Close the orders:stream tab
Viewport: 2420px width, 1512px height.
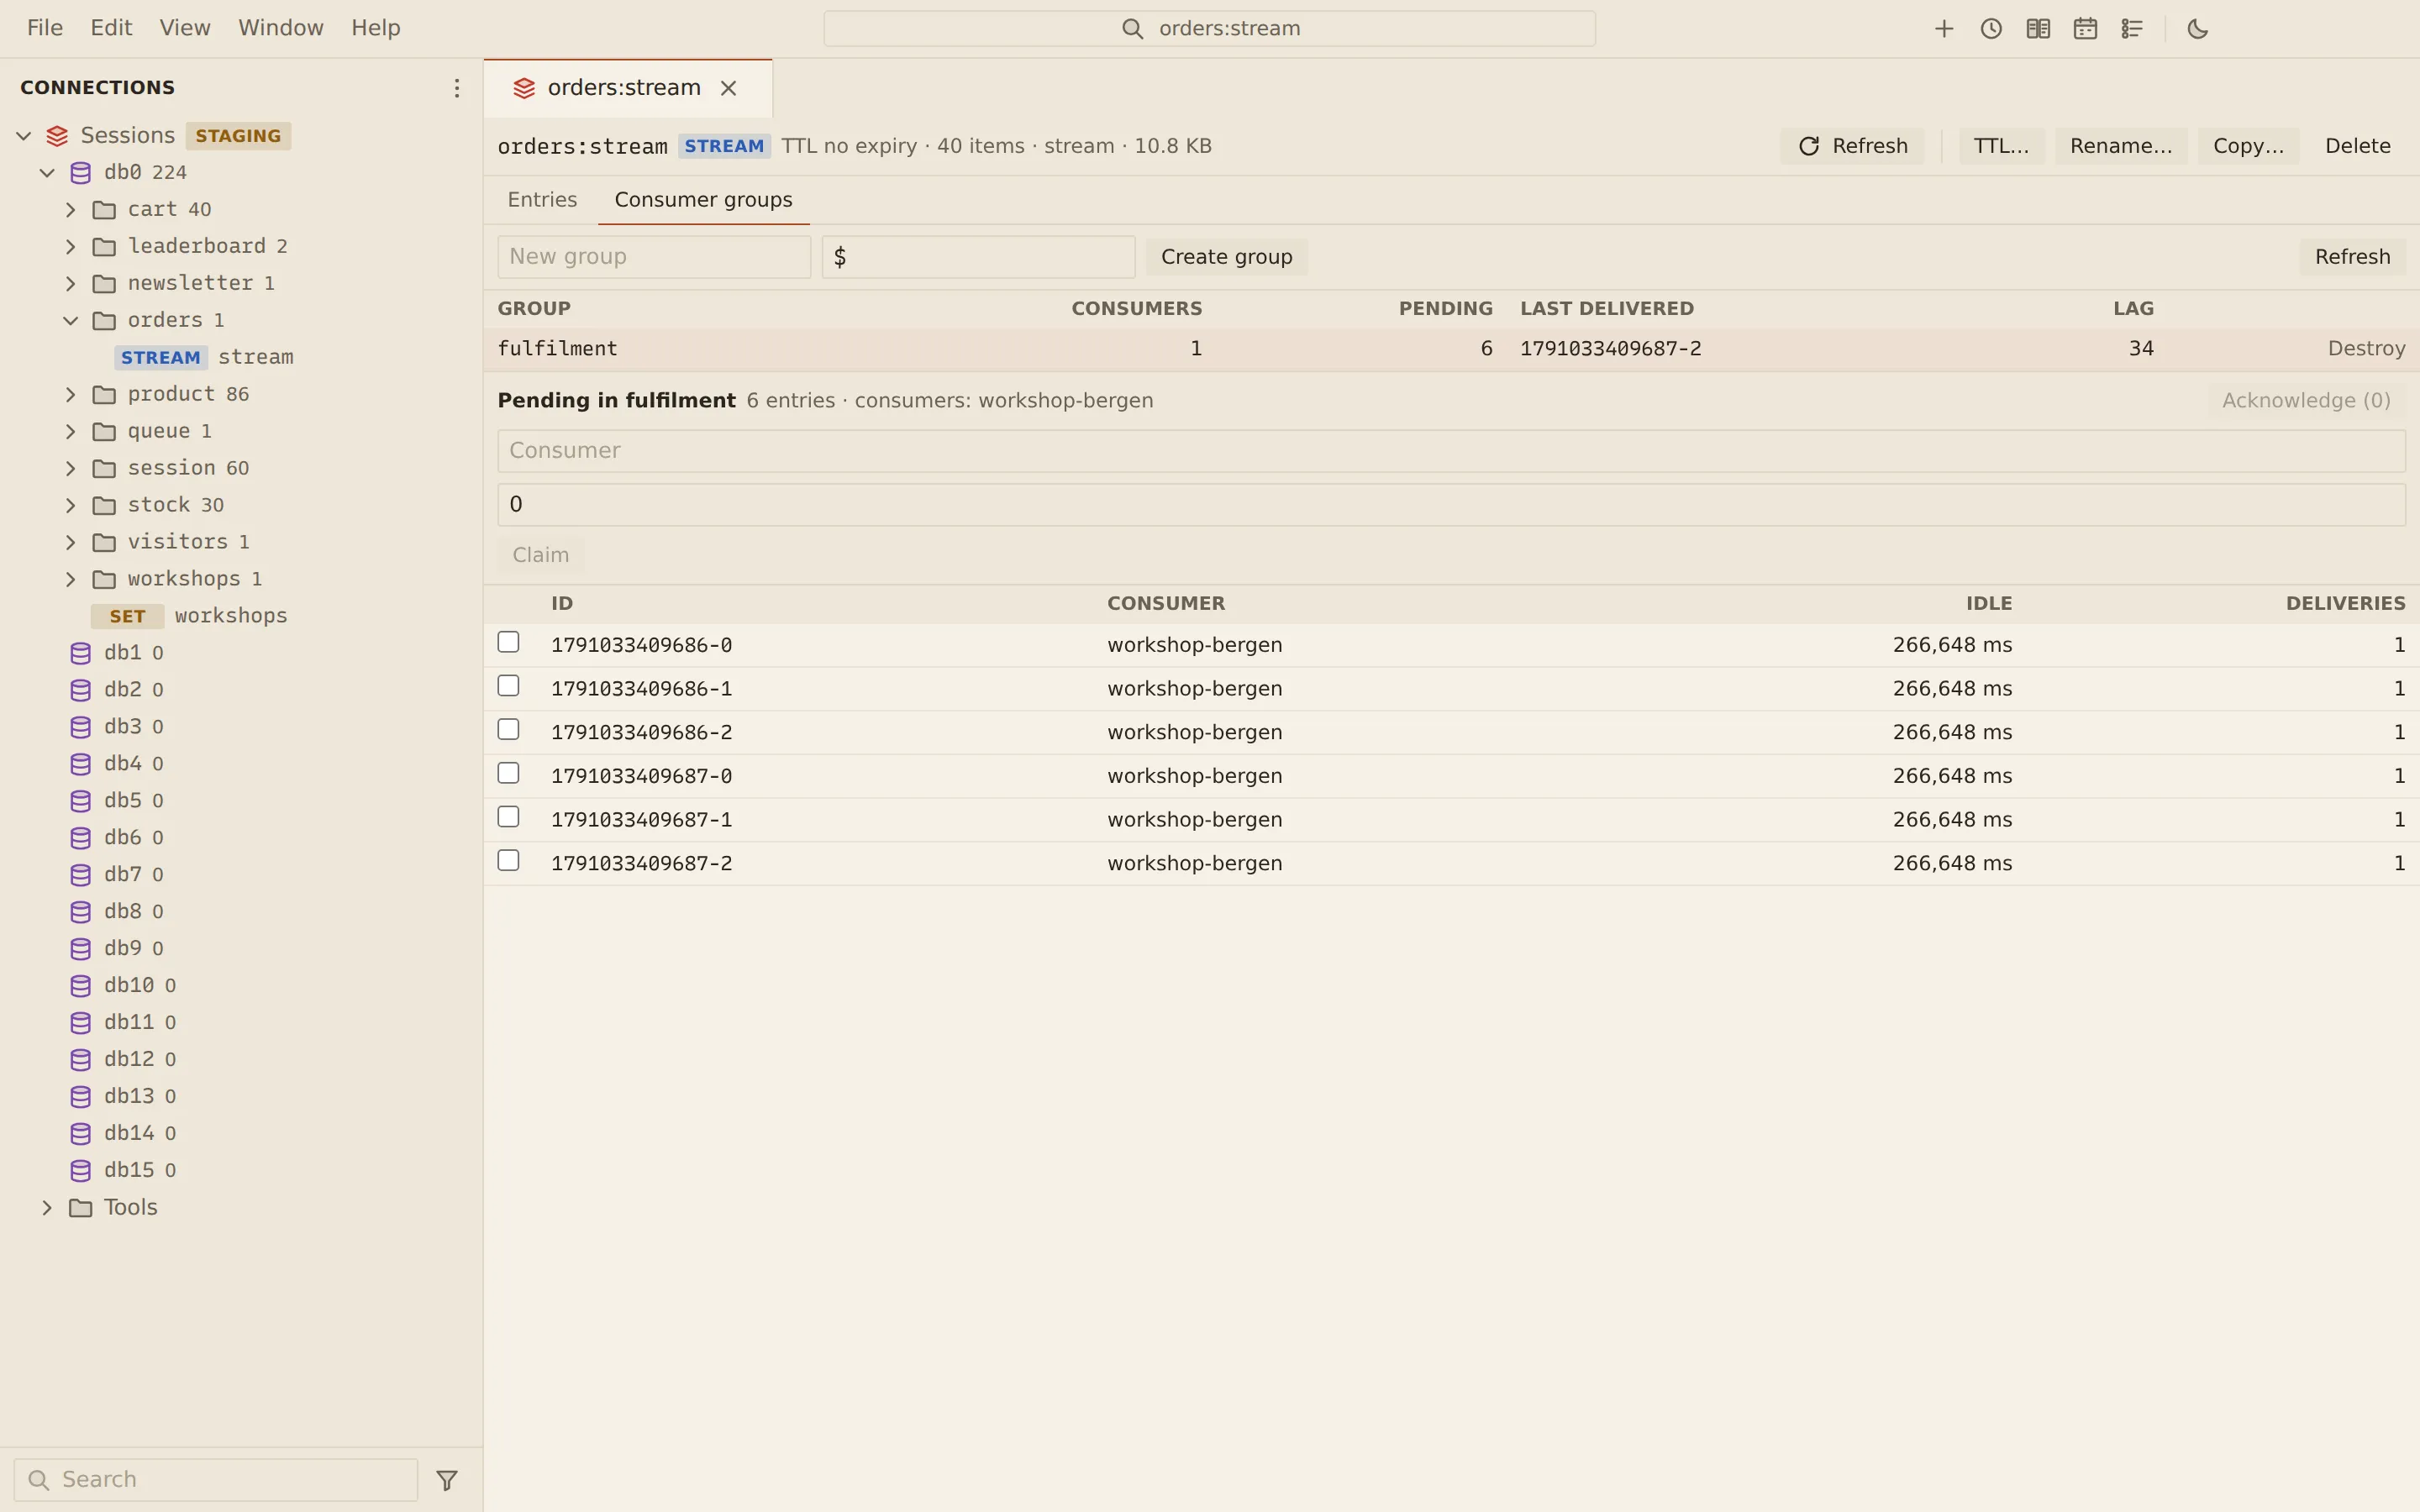coord(729,88)
